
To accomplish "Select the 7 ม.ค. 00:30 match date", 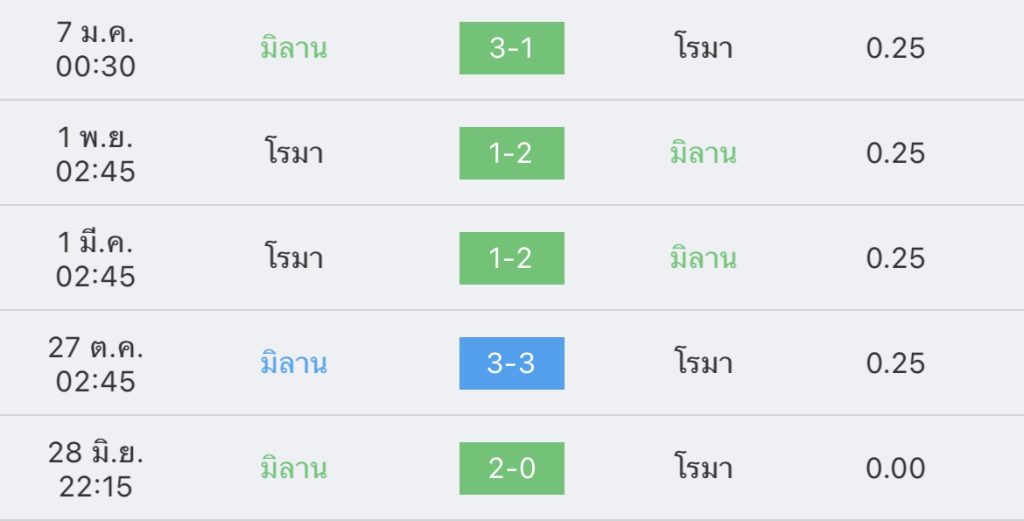I will pyautogui.click(x=95, y=49).
